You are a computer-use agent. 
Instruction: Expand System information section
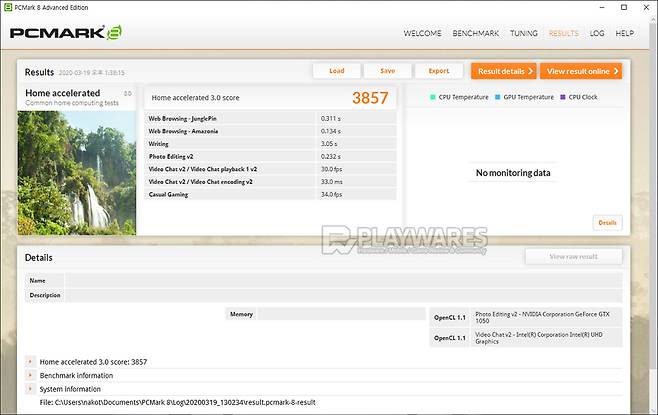[31, 389]
